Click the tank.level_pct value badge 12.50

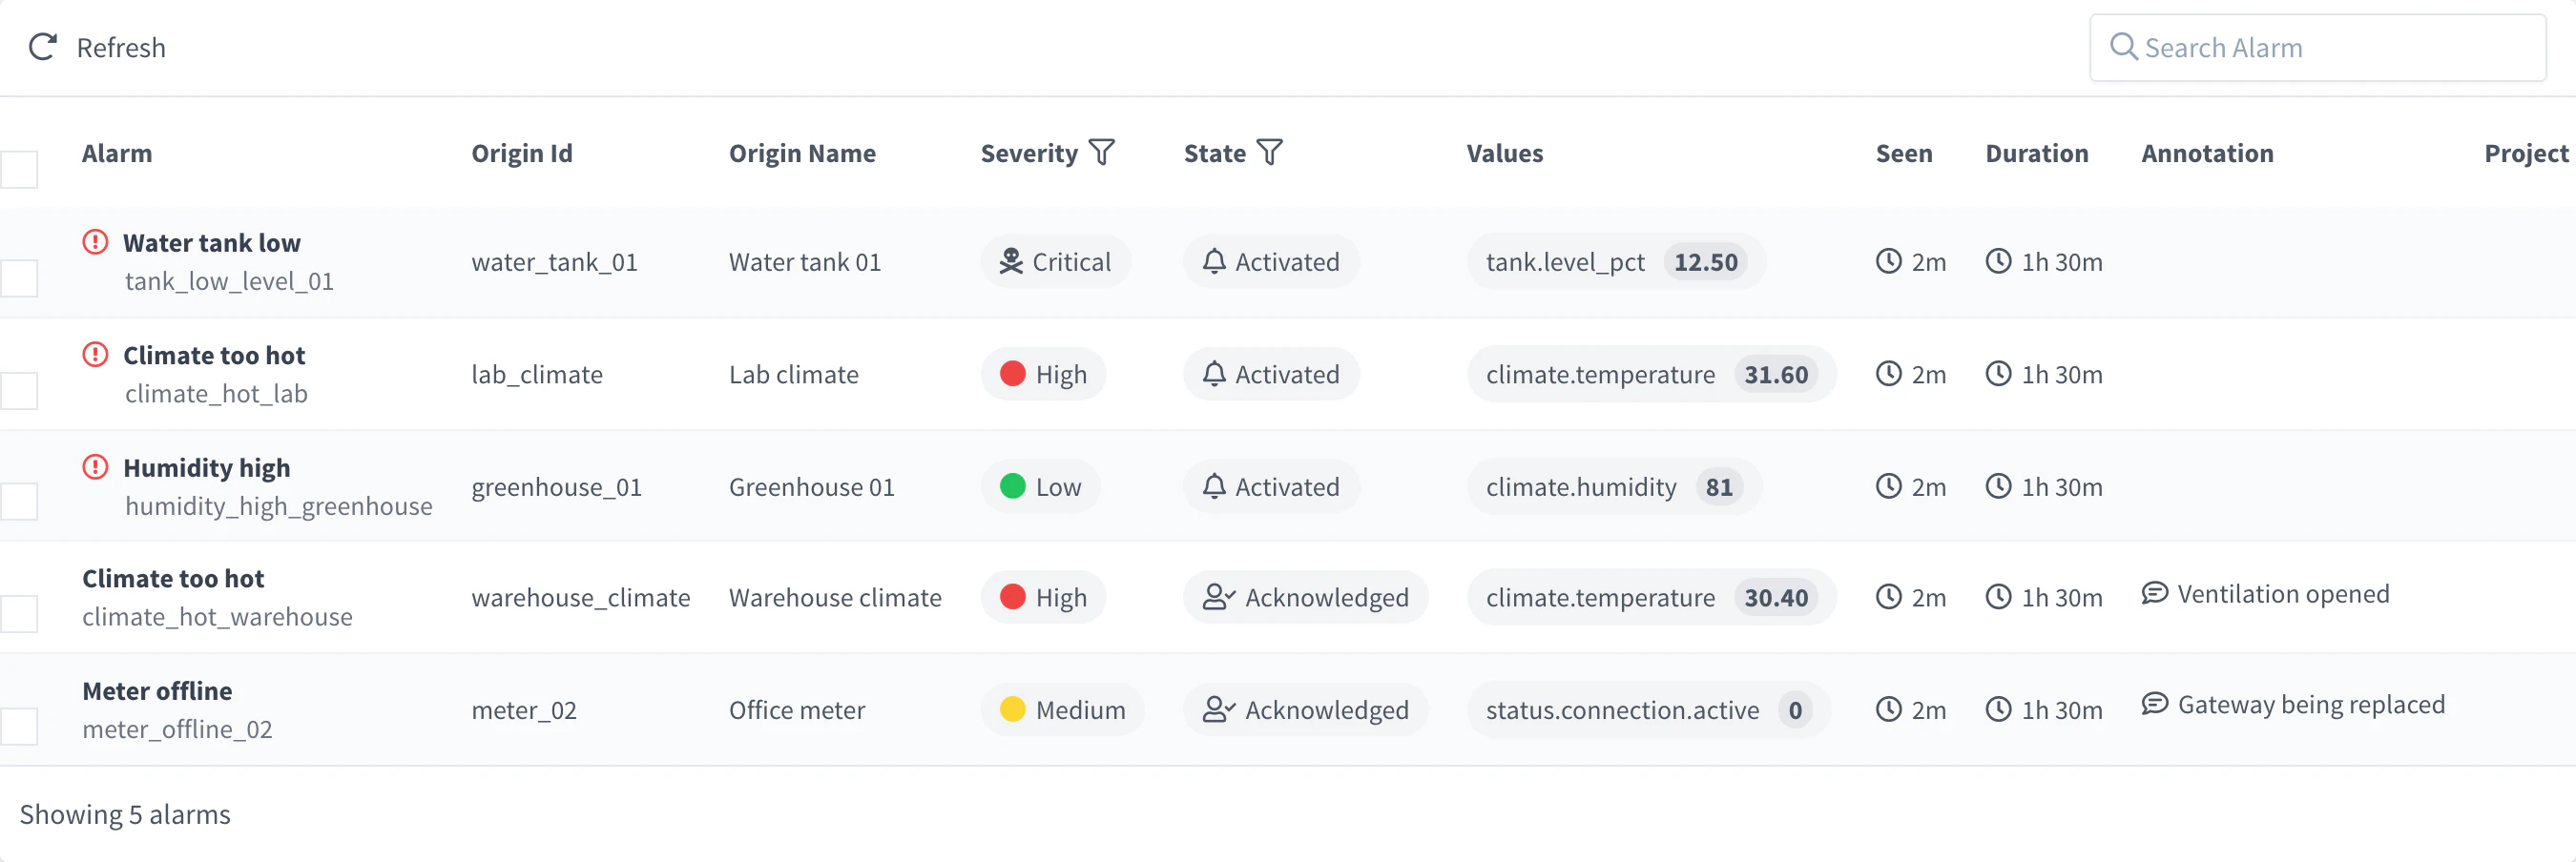pyautogui.click(x=1705, y=261)
